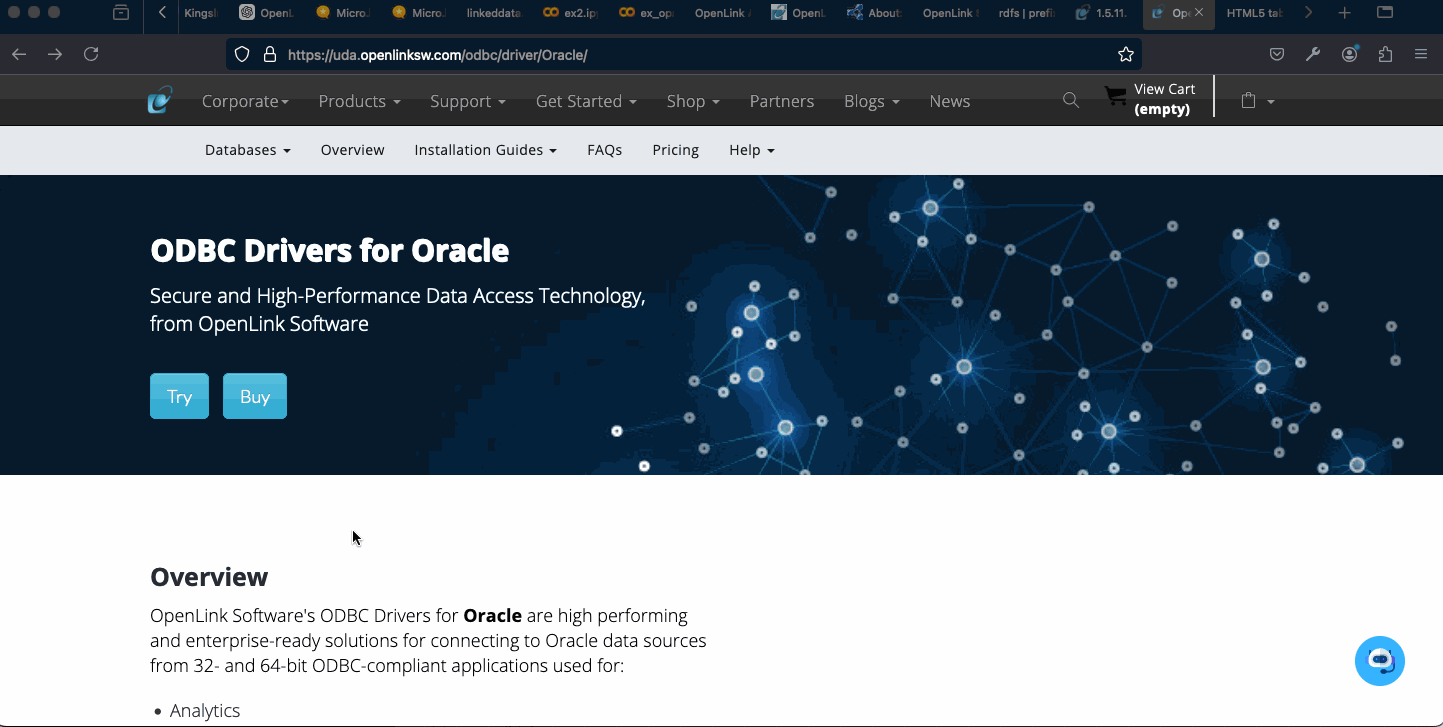Open the Partners menu item
1443x727 pixels.
point(782,101)
